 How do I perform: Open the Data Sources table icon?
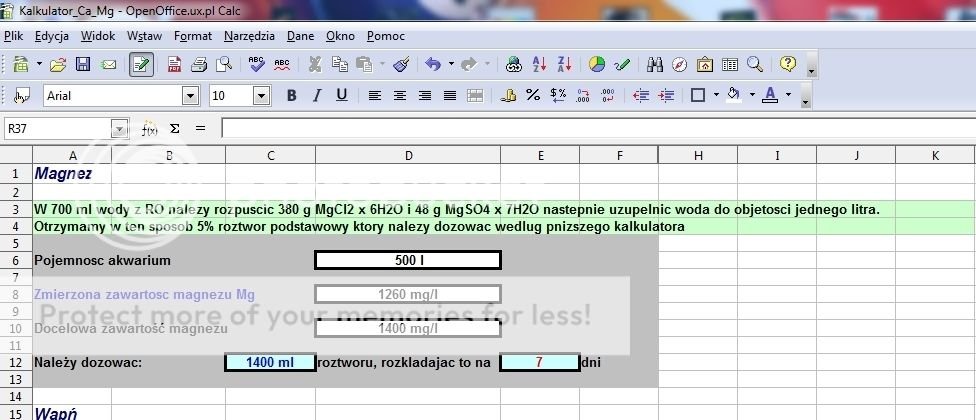pos(730,64)
